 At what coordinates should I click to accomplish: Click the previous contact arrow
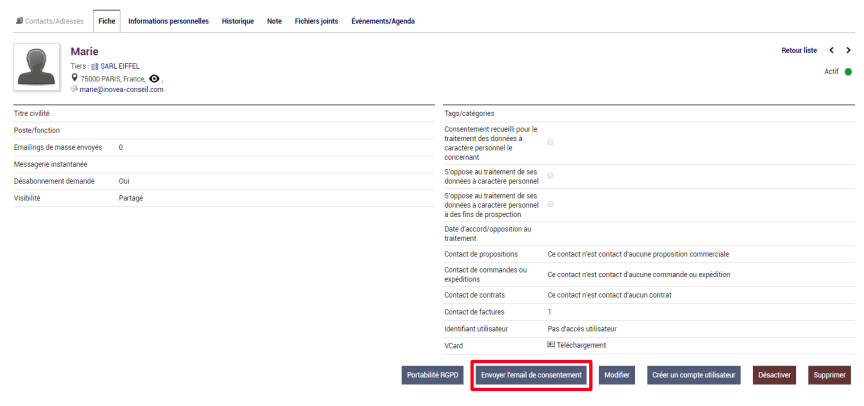point(831,50)
